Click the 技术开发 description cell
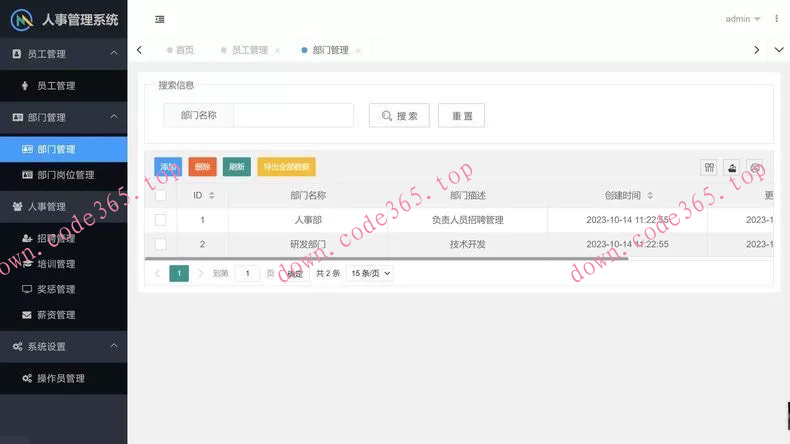This screenshot has width=790, height=444. (468, 244)
